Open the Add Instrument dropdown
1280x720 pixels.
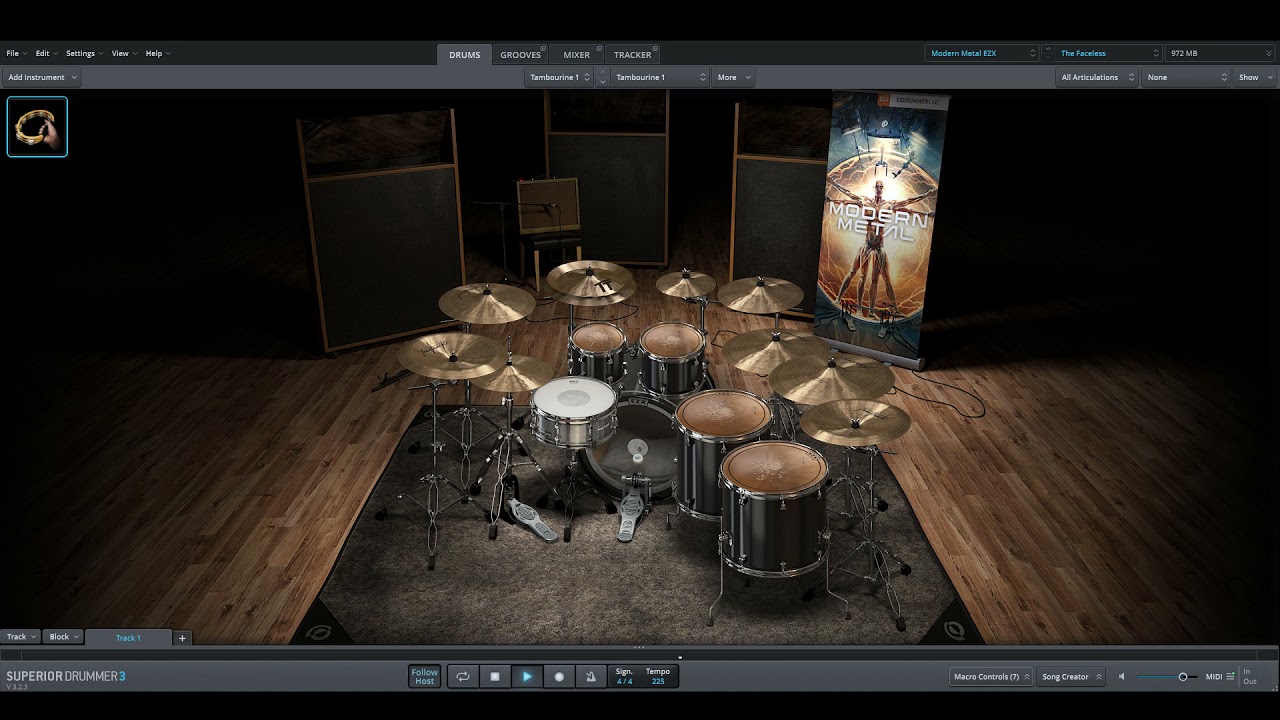42,77
